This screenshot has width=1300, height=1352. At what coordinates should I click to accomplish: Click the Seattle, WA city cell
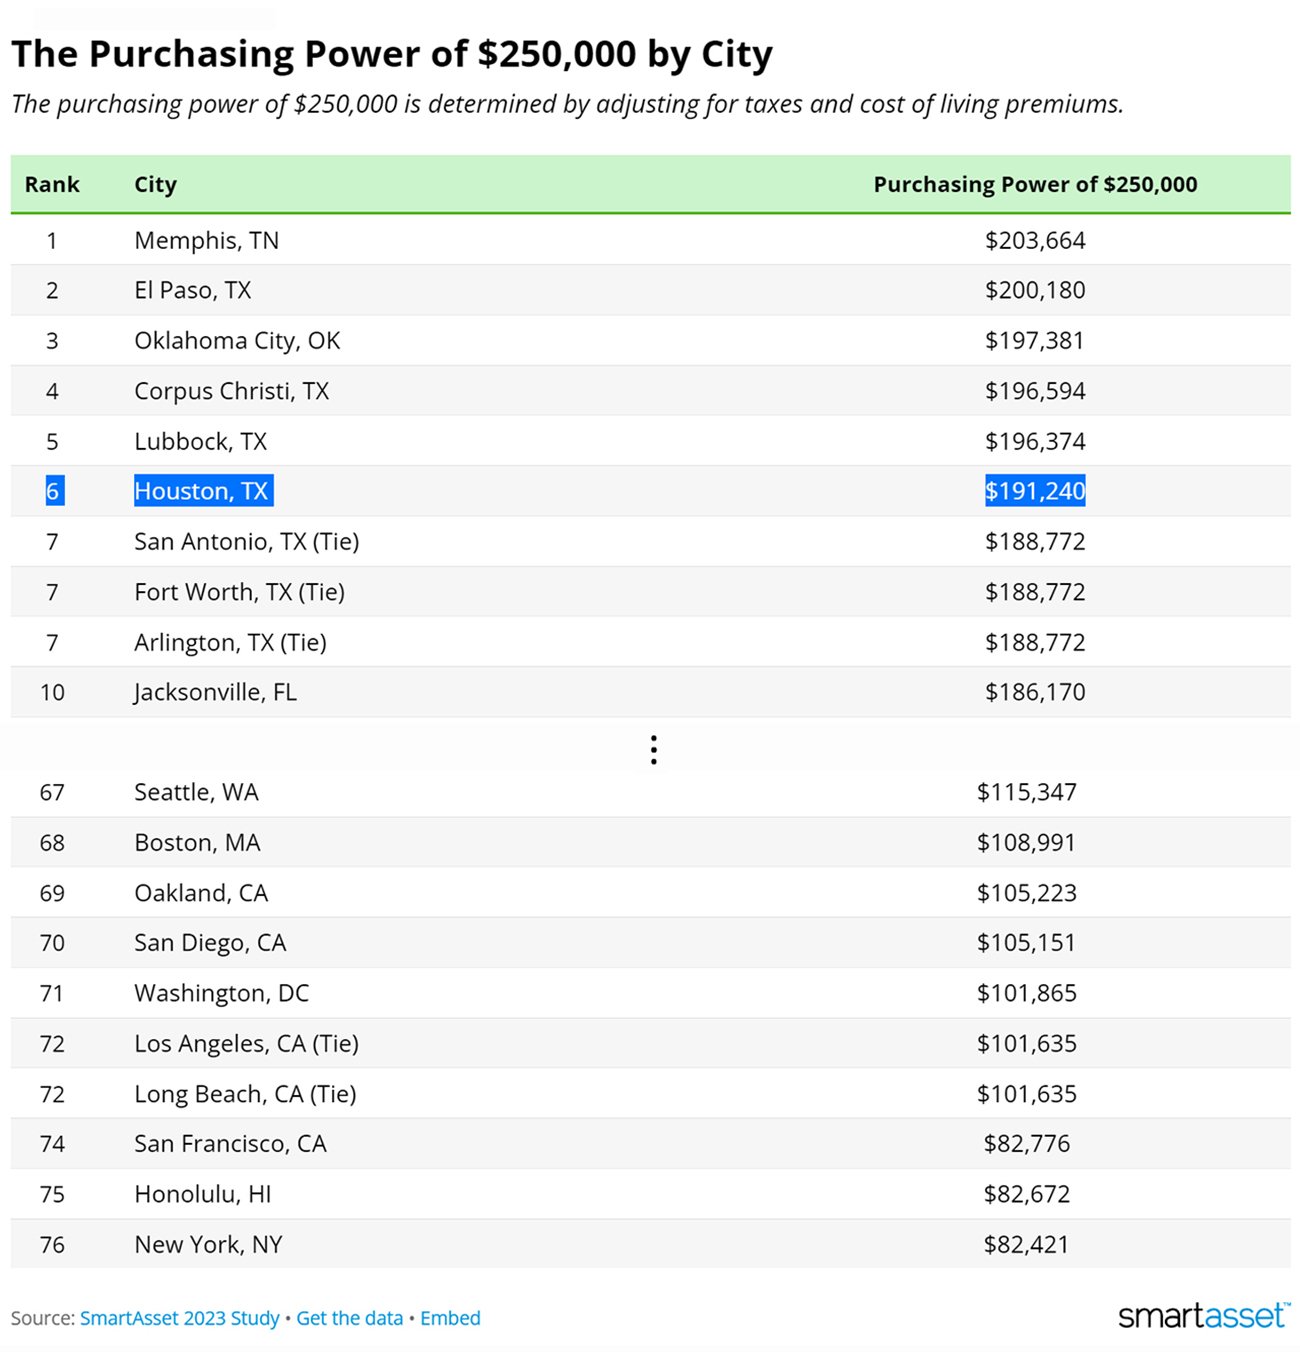pos(196,793)
